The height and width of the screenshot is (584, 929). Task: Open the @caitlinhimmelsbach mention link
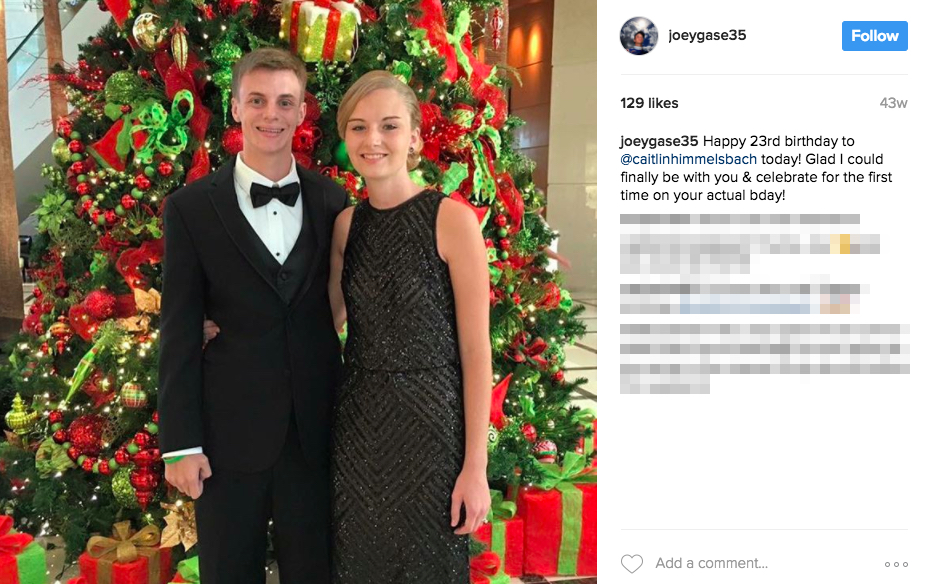(x=688, y=159)
